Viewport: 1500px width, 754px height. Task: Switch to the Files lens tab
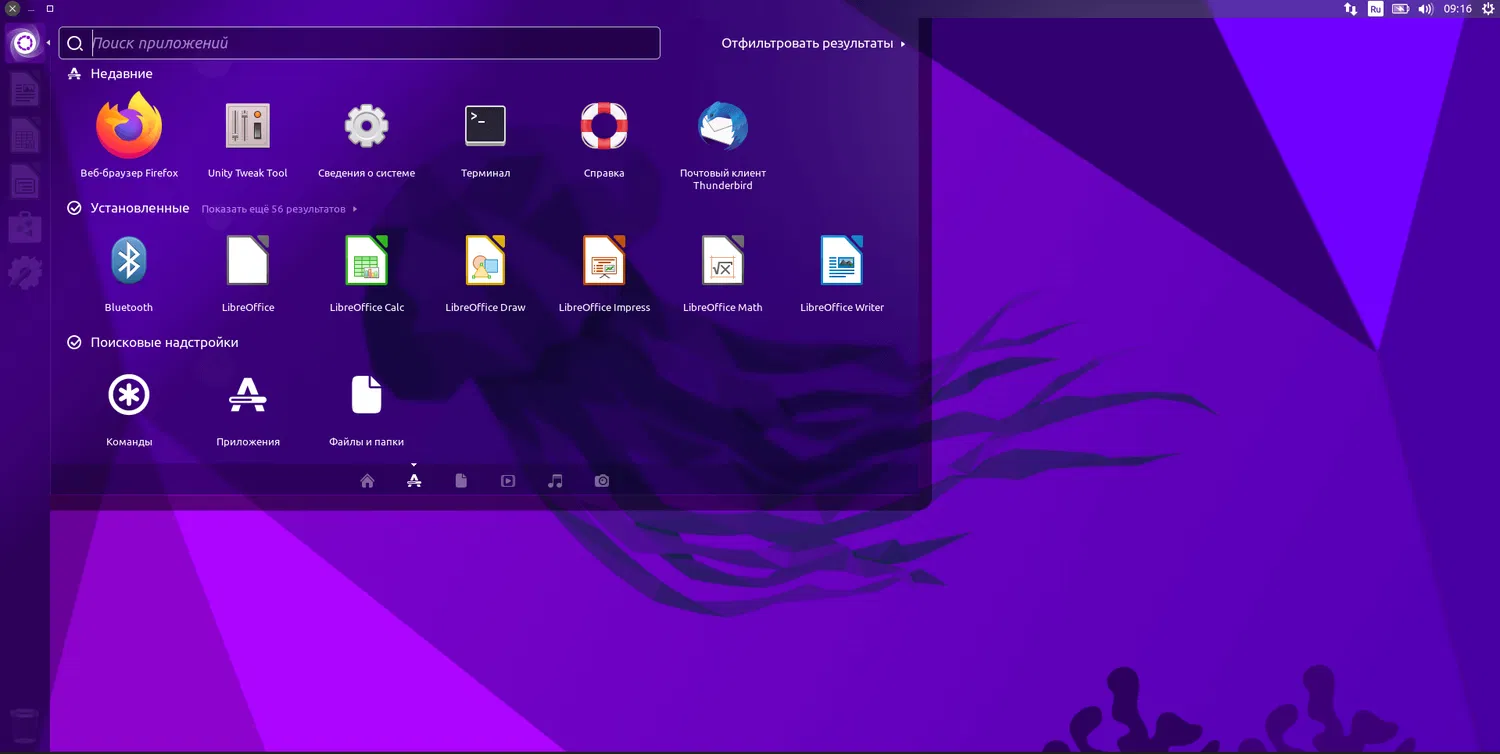[x=461, y=481]
